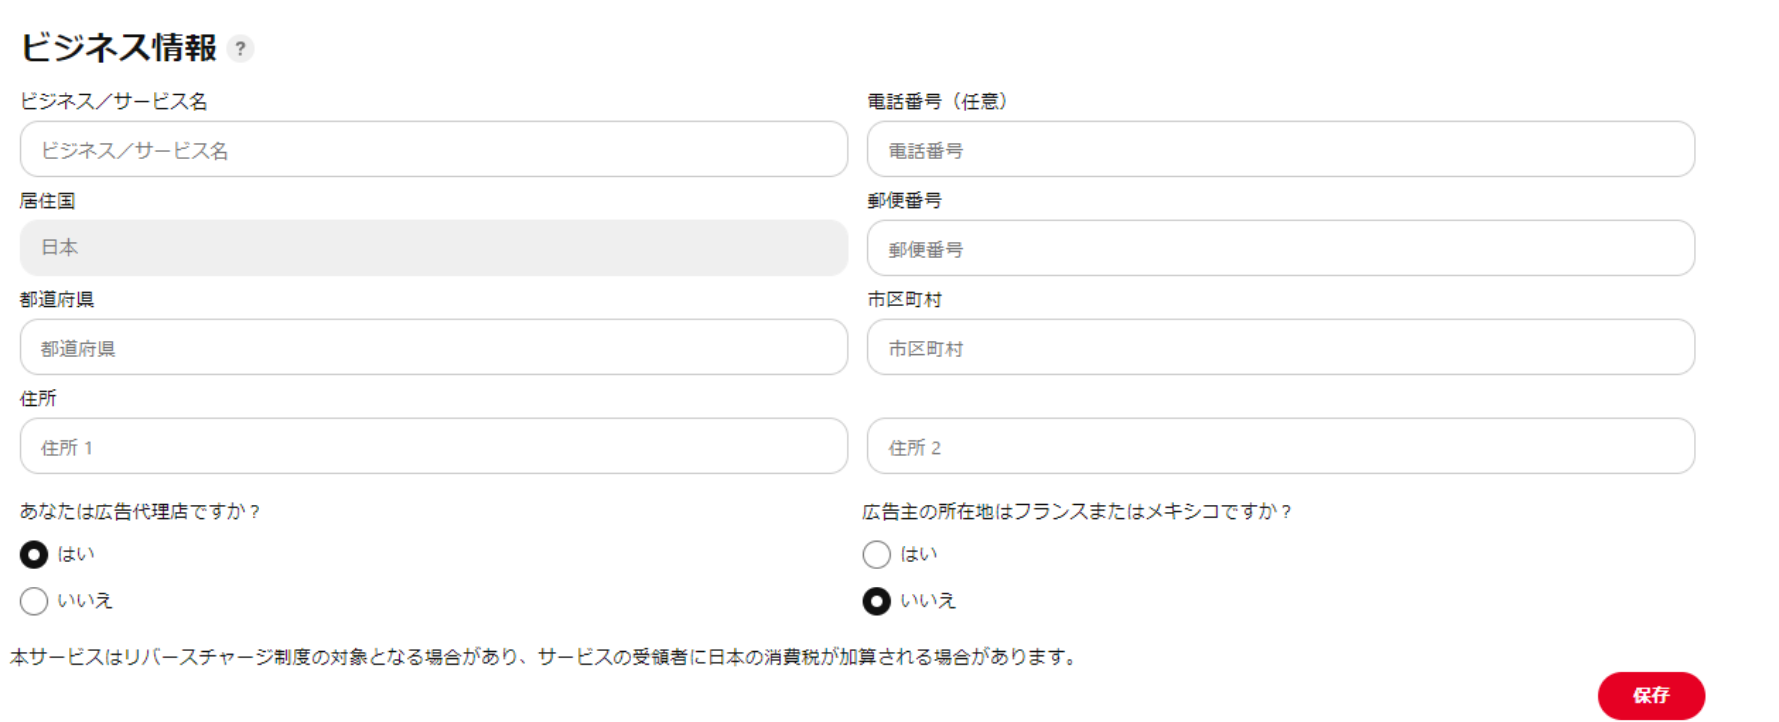Click inside the 住所 1 field
This screenshot has width=1779, height=722.
[x=434, y=446]
